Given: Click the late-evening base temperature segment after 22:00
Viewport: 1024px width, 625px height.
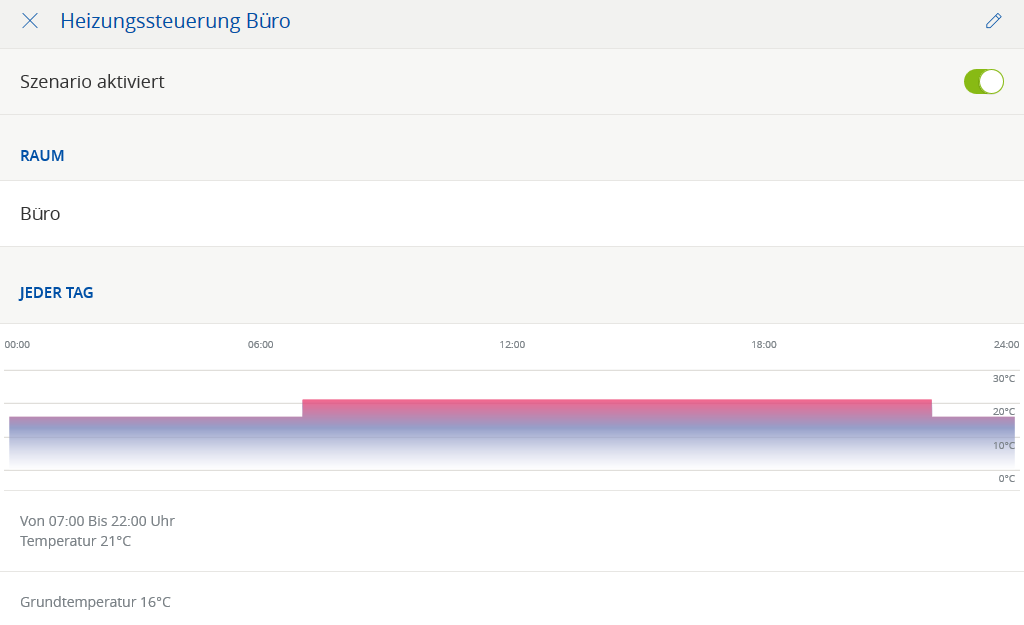Looking at the screenshot, I should point(972,440).
